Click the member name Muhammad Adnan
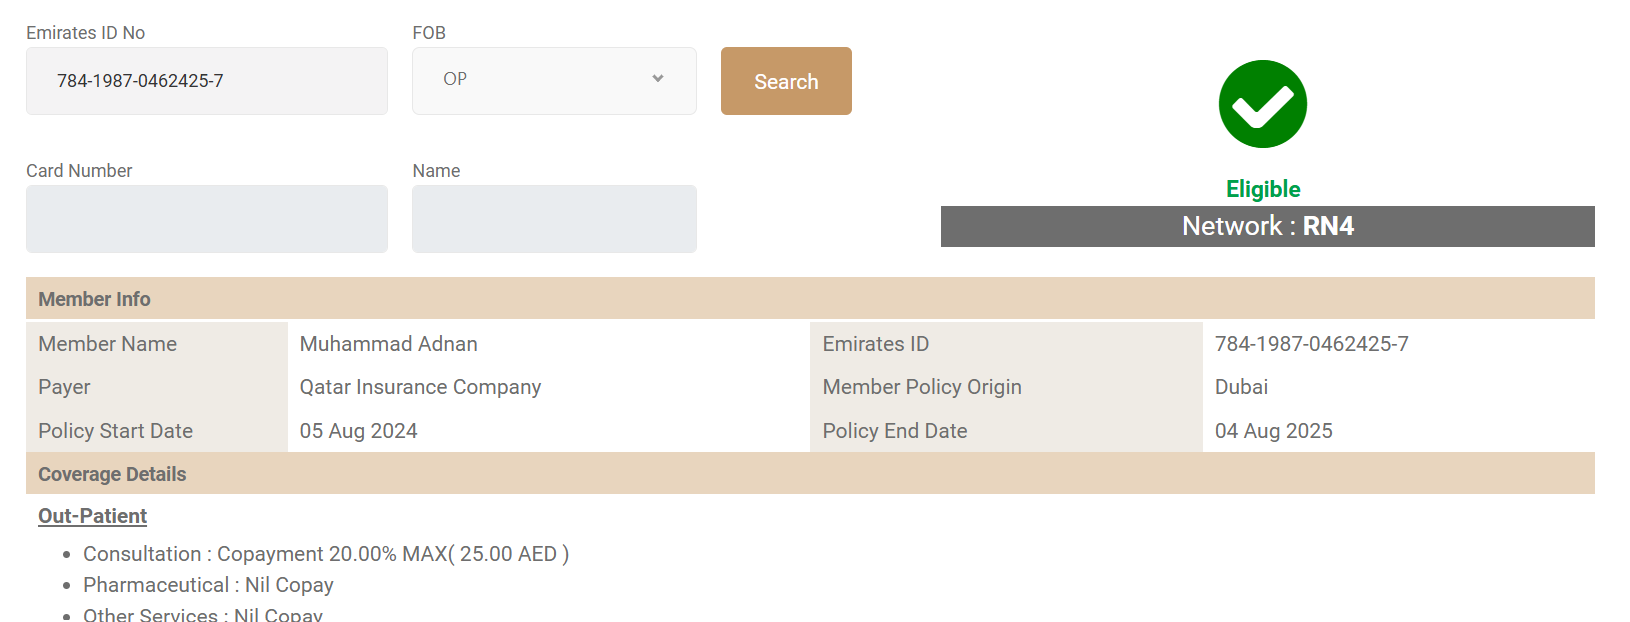The width and height of the screenshot is (1630, 622). click(x=388, y=344)
